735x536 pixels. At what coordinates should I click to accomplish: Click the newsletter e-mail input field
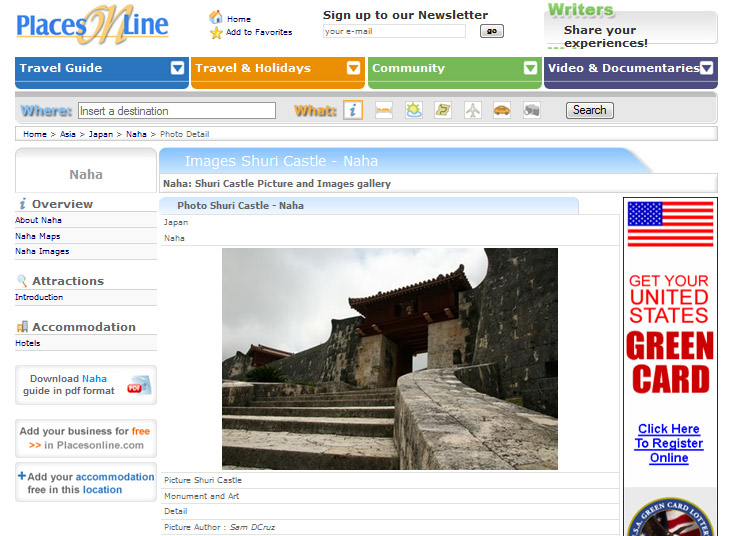pos(394,31)
